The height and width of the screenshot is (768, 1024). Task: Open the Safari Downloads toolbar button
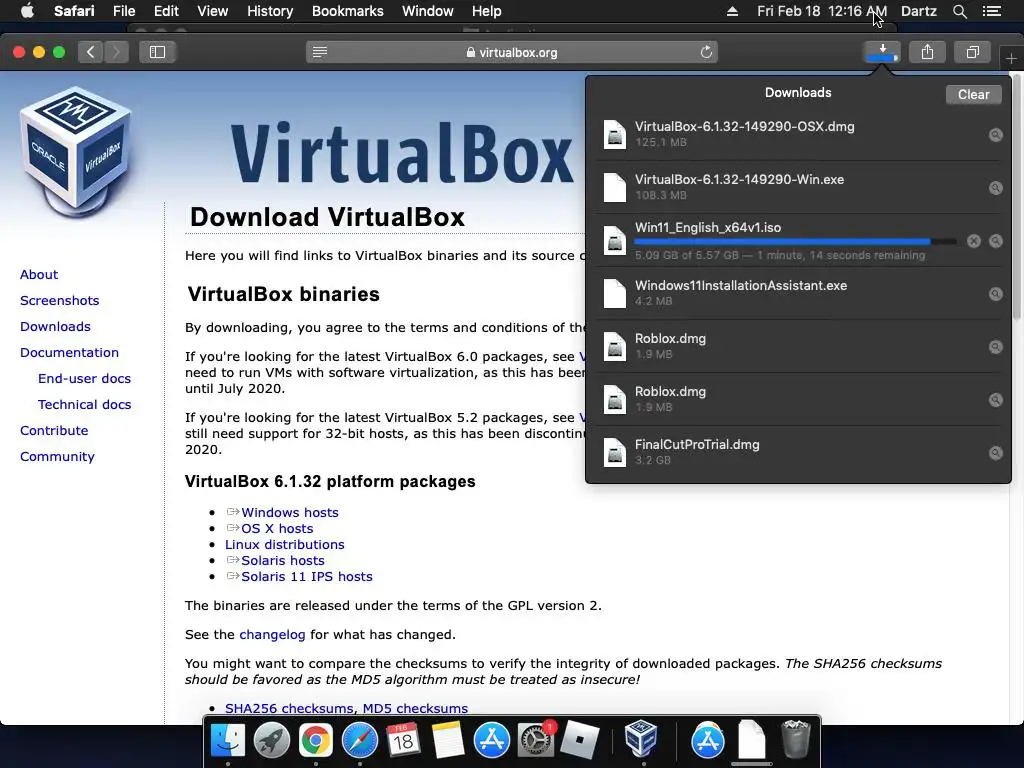click(882, 52)
